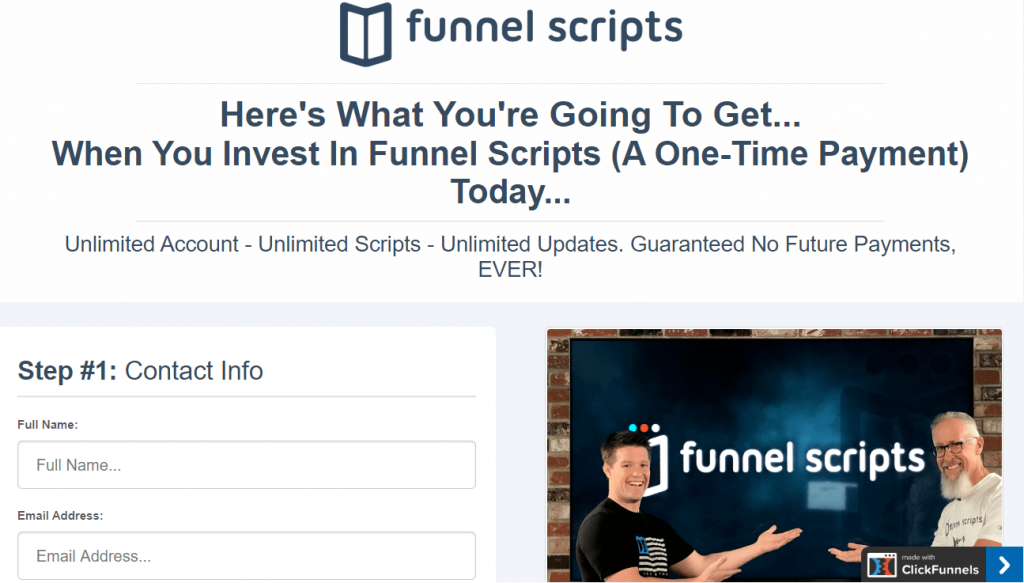Click the 'Email Address:' field label
This screenshot has width=1024, height=583.
[x=60, y=515]
